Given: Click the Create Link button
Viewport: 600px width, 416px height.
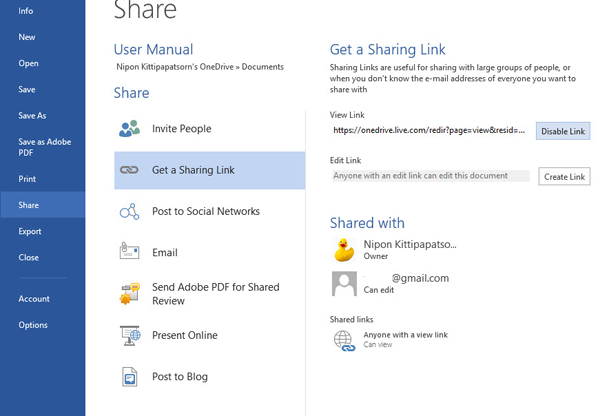Looking at the screenshot, I should 564,176.
